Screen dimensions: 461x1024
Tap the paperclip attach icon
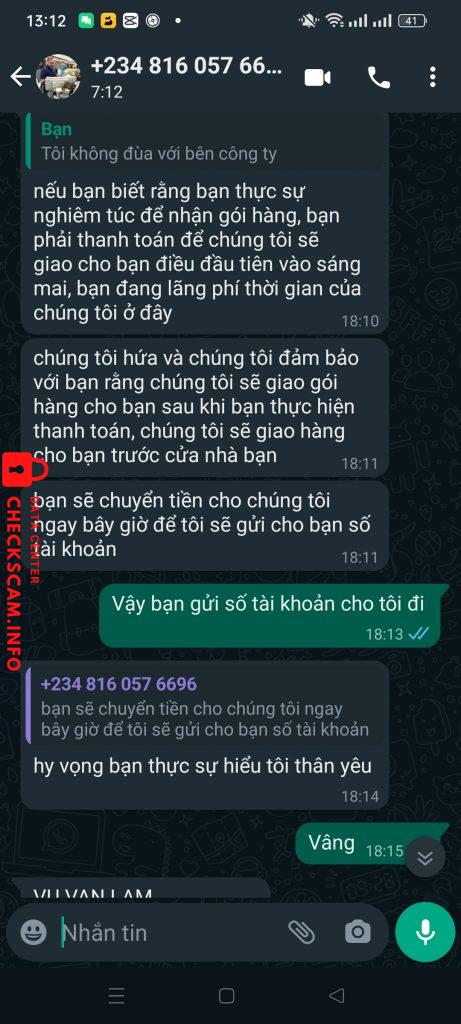click(302, 932)
